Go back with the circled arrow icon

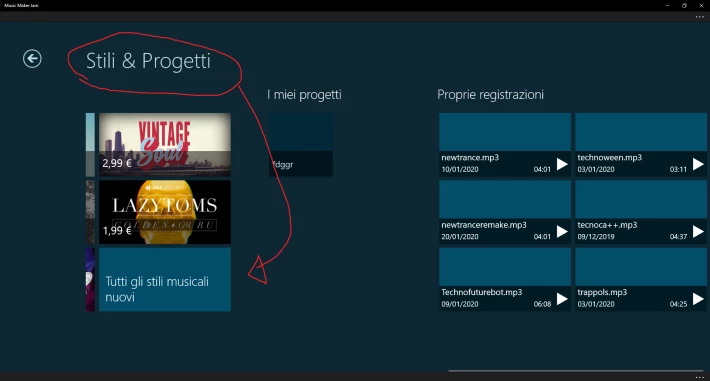click(32, 59)
